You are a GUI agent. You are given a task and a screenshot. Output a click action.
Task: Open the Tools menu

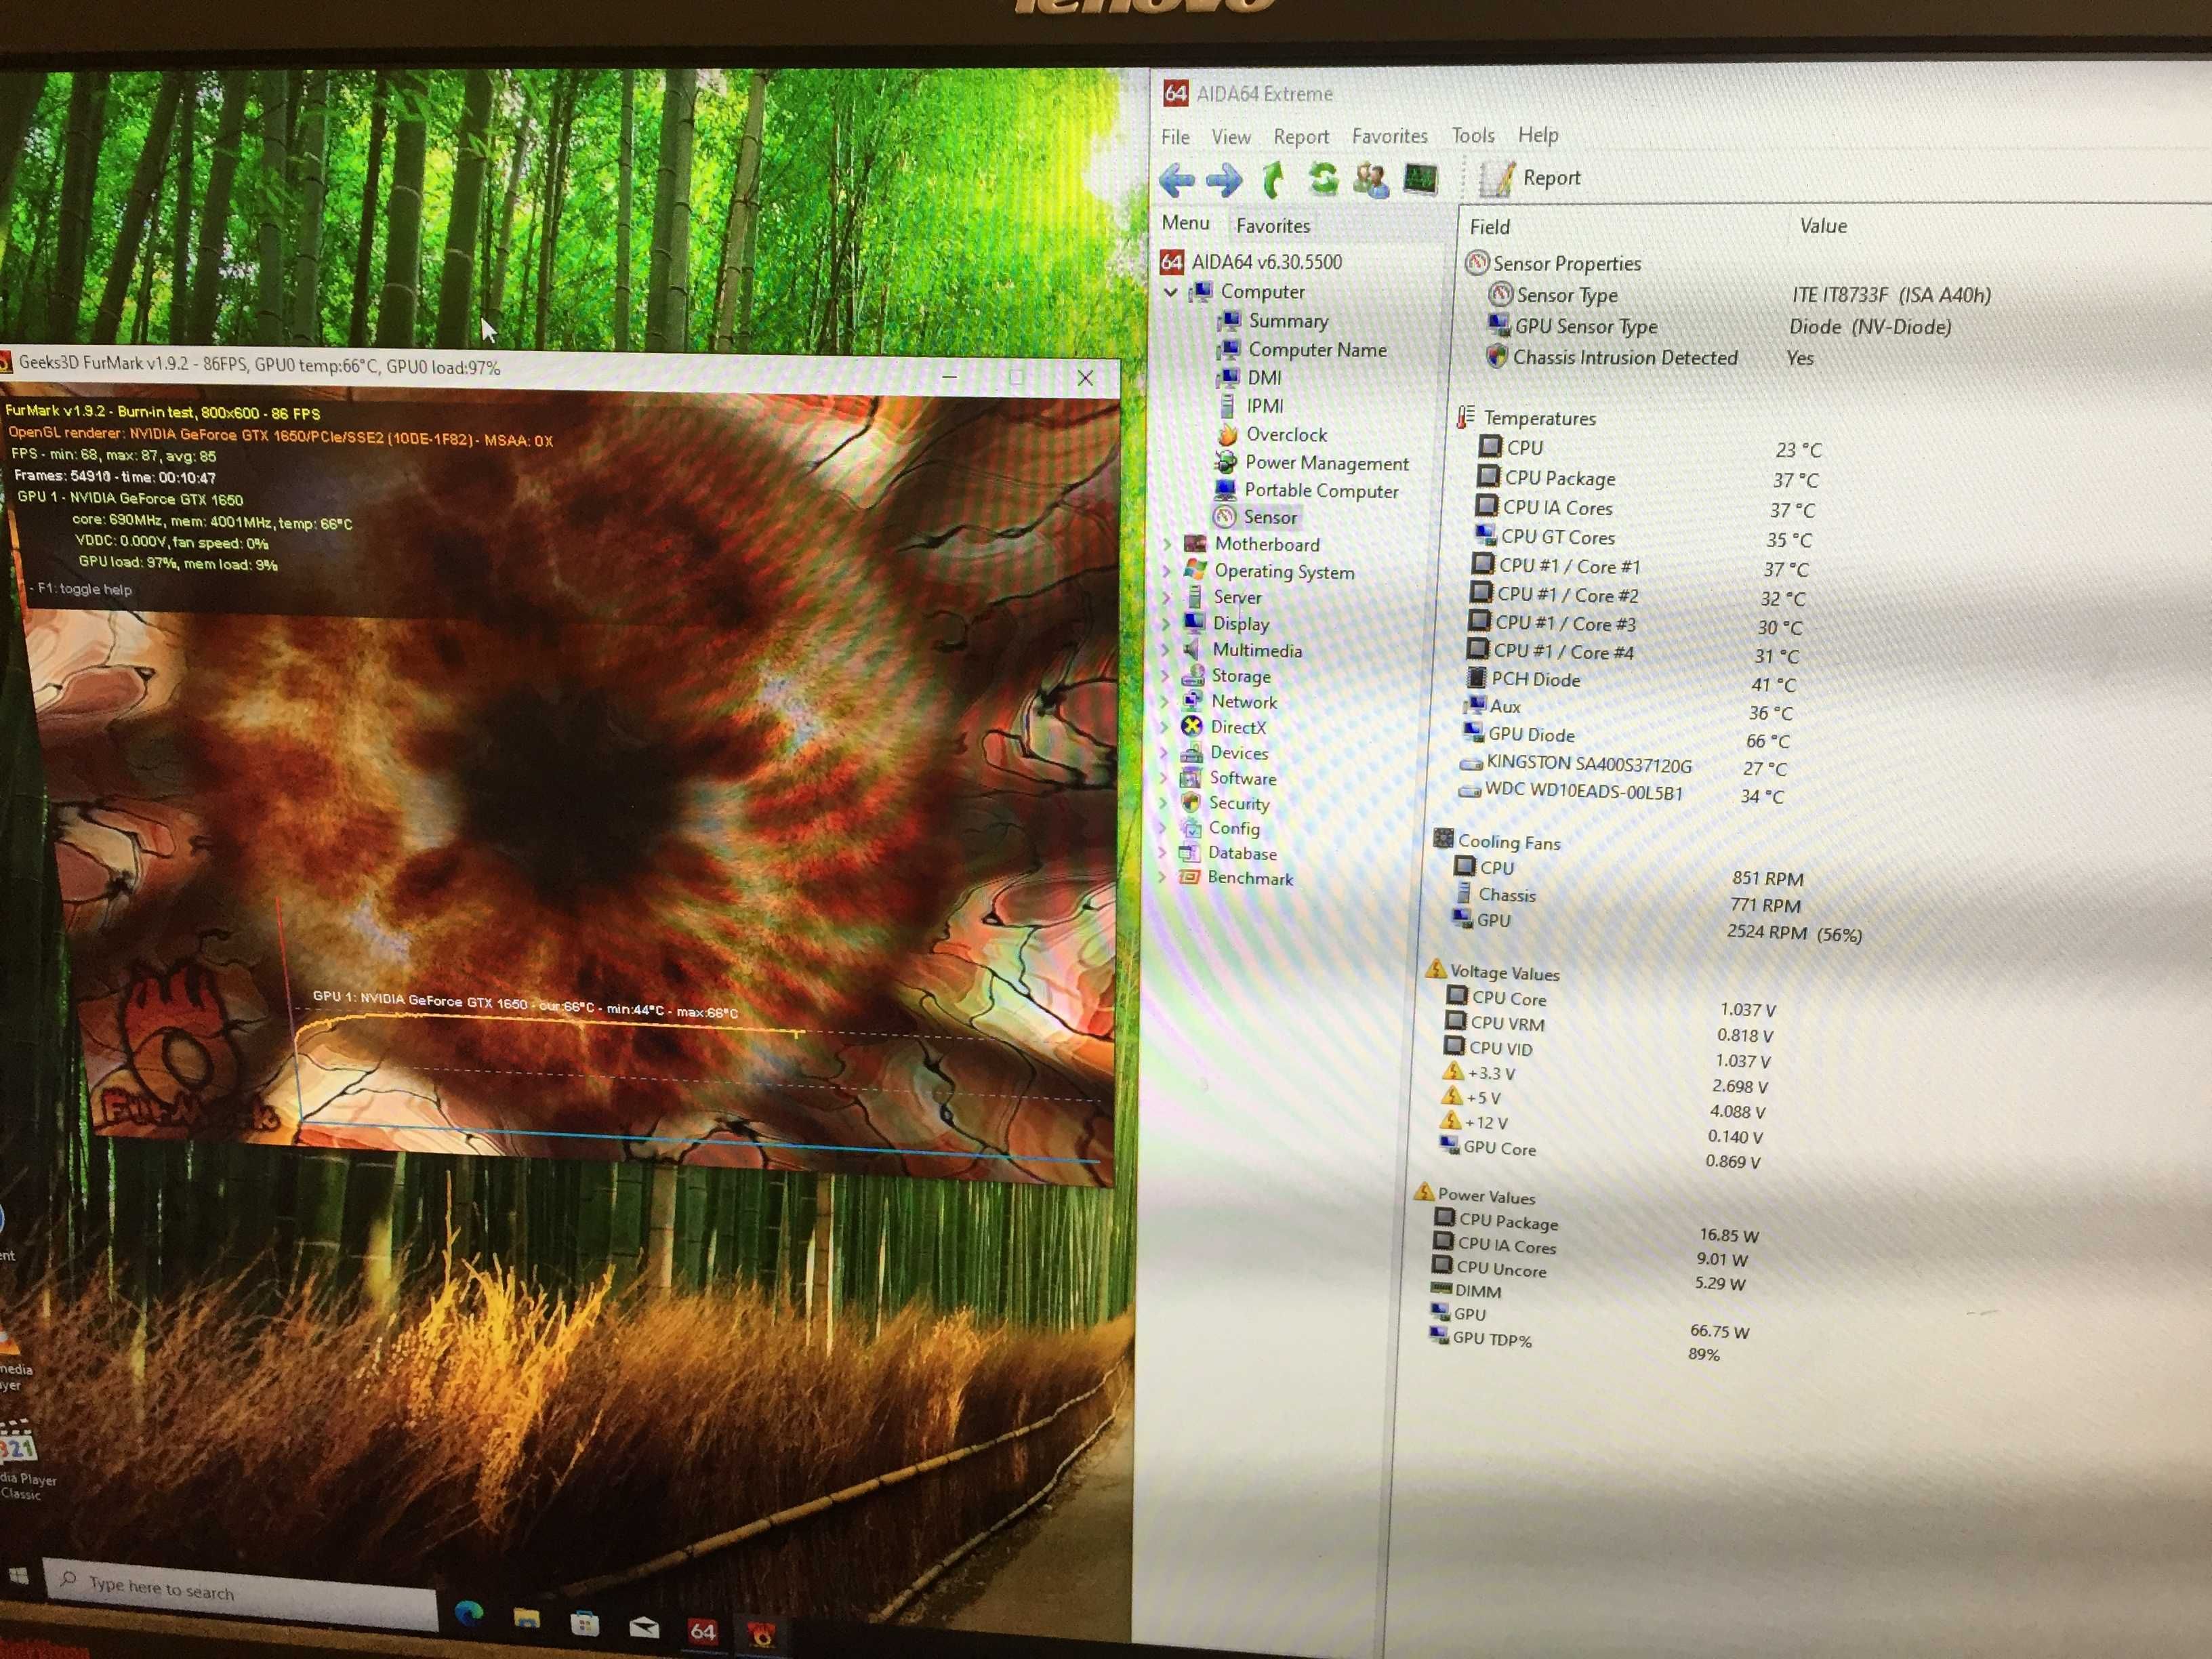(x=1473, y=135)
